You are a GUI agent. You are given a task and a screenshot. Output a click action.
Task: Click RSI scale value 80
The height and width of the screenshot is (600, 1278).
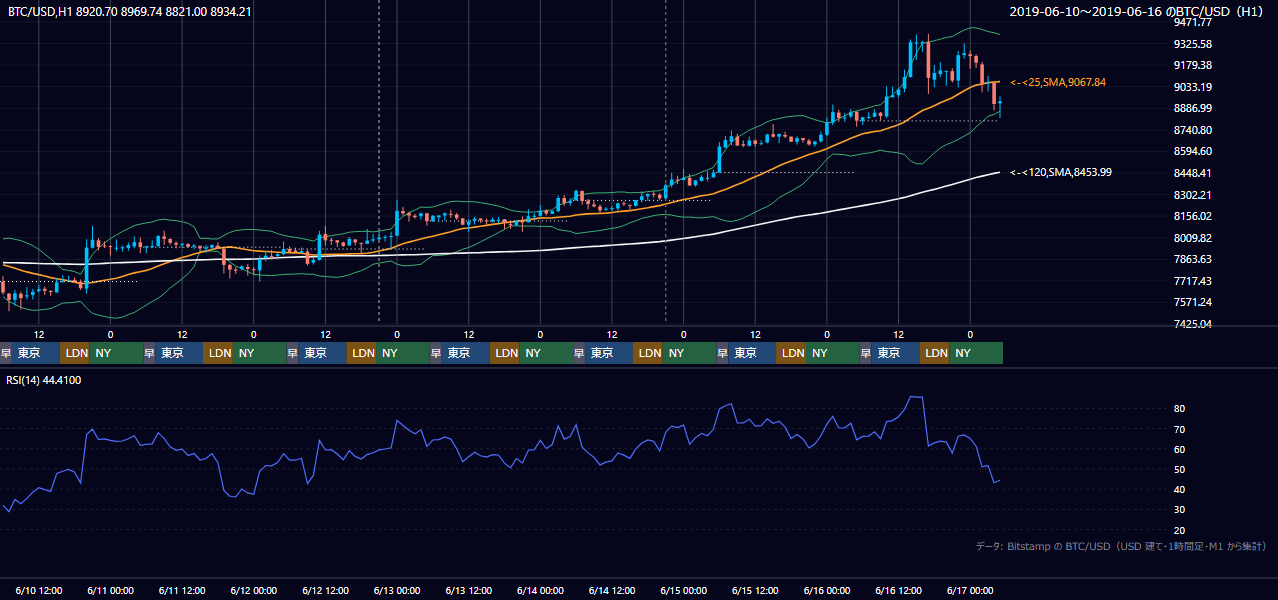(1179, 409)
